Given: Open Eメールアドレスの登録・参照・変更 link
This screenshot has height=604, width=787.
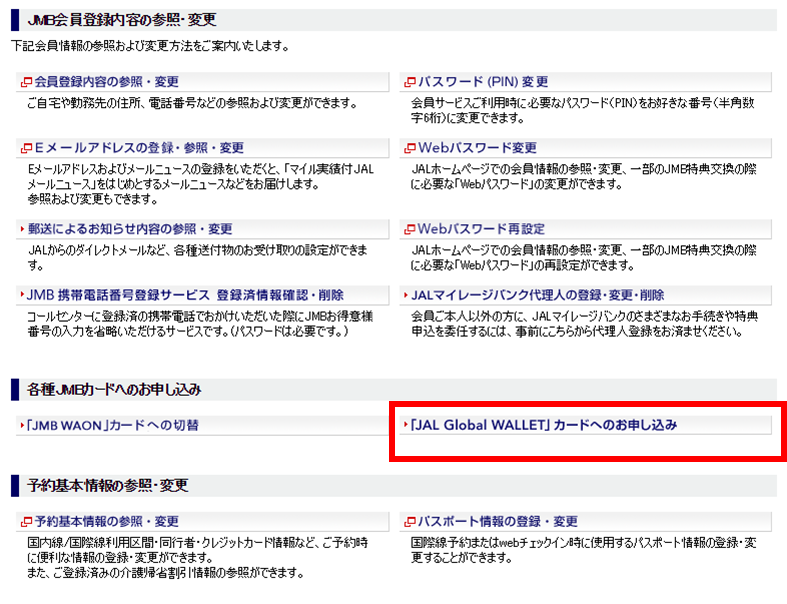Looking at the screenshot, I should click(x=139, y=148).
